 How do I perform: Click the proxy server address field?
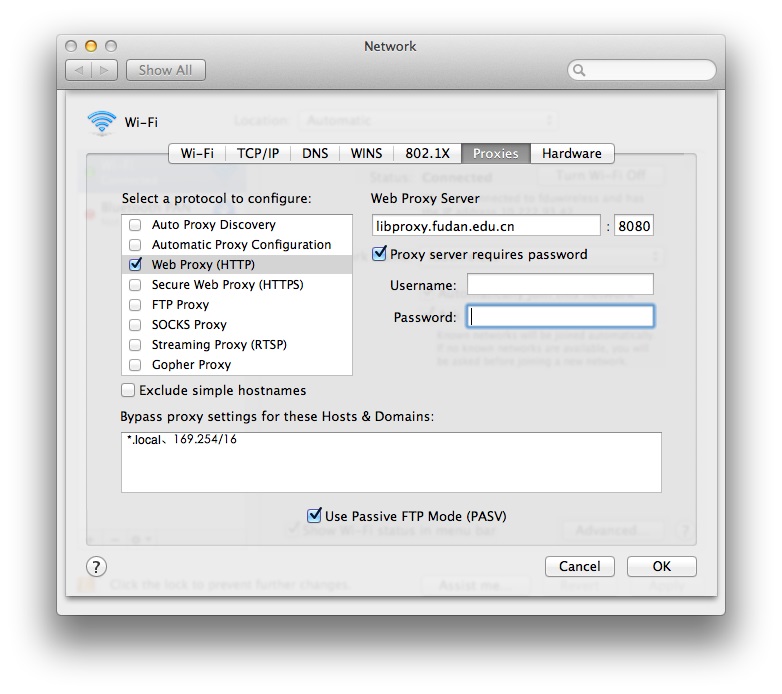coord(486,226)
